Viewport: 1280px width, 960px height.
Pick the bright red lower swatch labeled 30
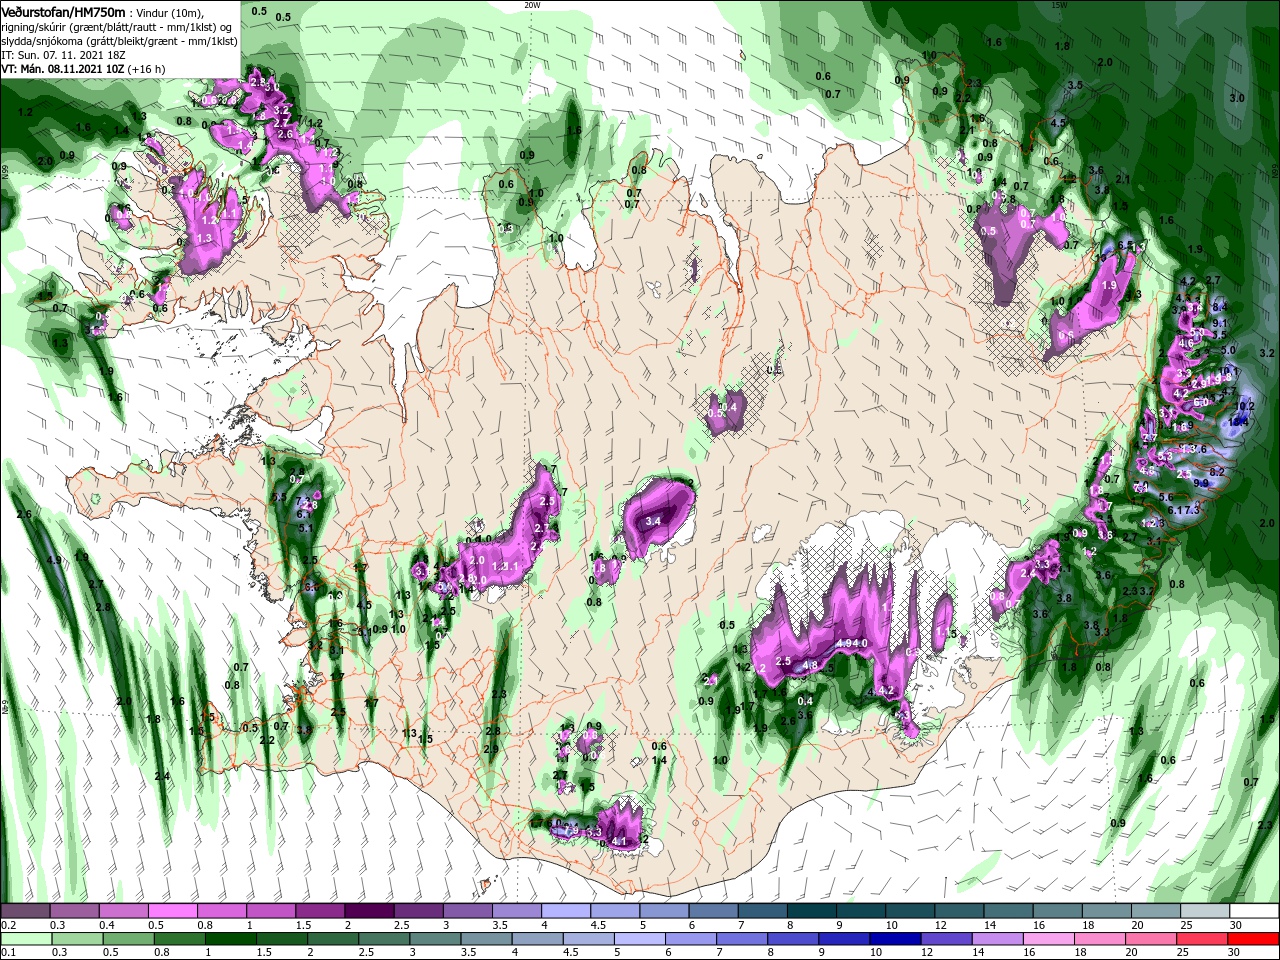(x=1253, y=939)
